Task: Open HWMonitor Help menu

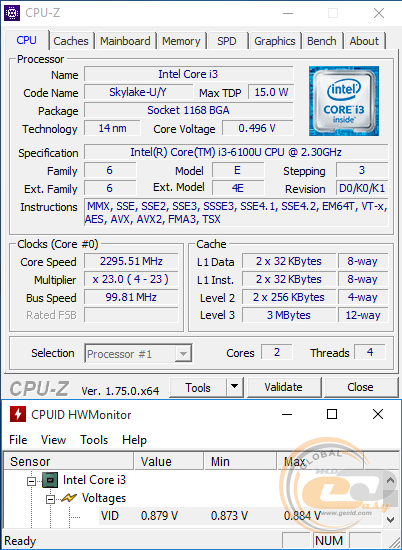Action: pyautogui.click(x=134, y=440)
